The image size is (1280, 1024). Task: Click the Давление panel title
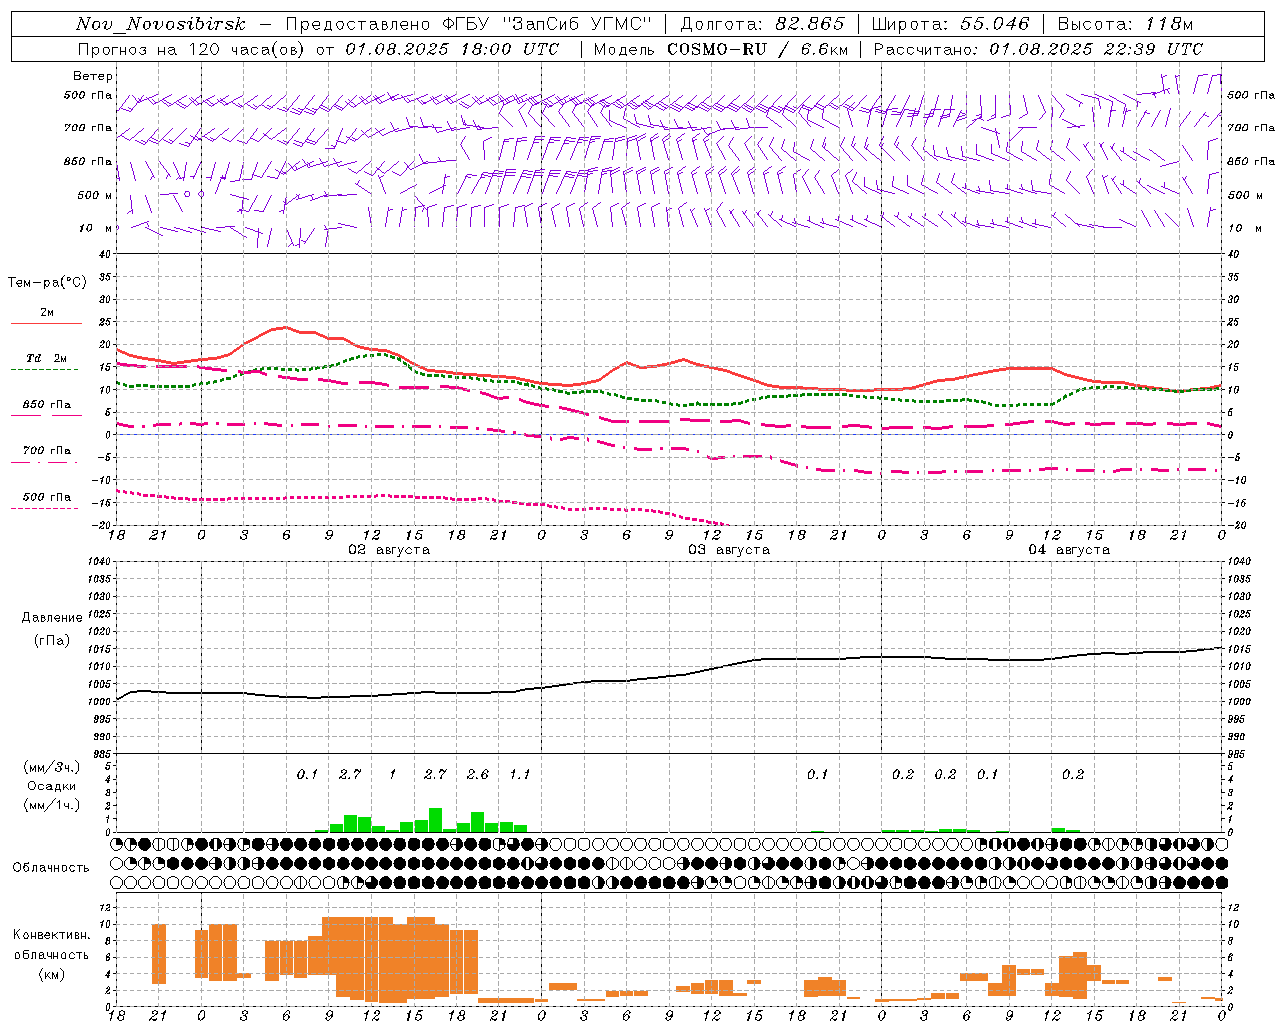tap(52, 618)
